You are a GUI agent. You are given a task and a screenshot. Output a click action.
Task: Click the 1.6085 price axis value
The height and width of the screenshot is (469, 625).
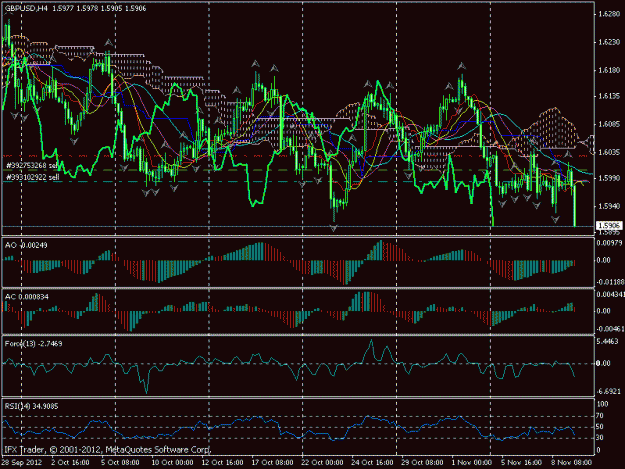click(609, 124)
